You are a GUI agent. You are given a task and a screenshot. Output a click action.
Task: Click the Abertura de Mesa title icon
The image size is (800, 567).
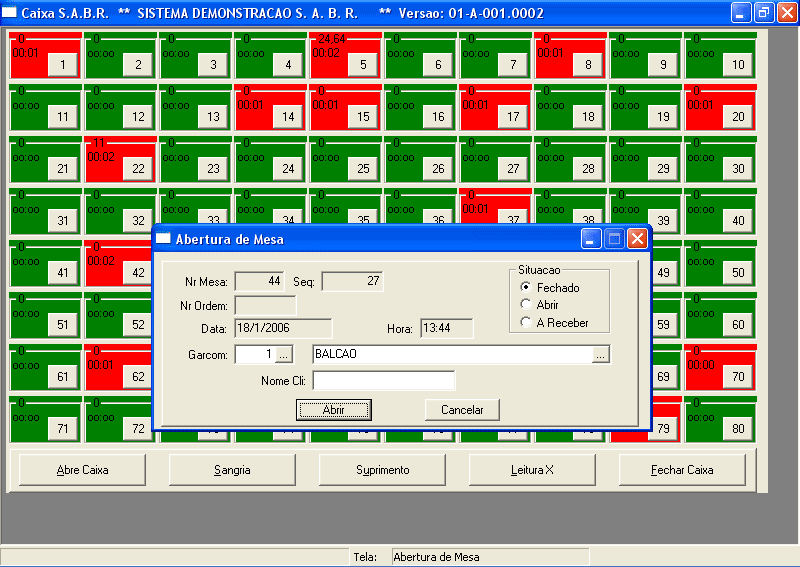pyautogui.click(x=163, y=239)
